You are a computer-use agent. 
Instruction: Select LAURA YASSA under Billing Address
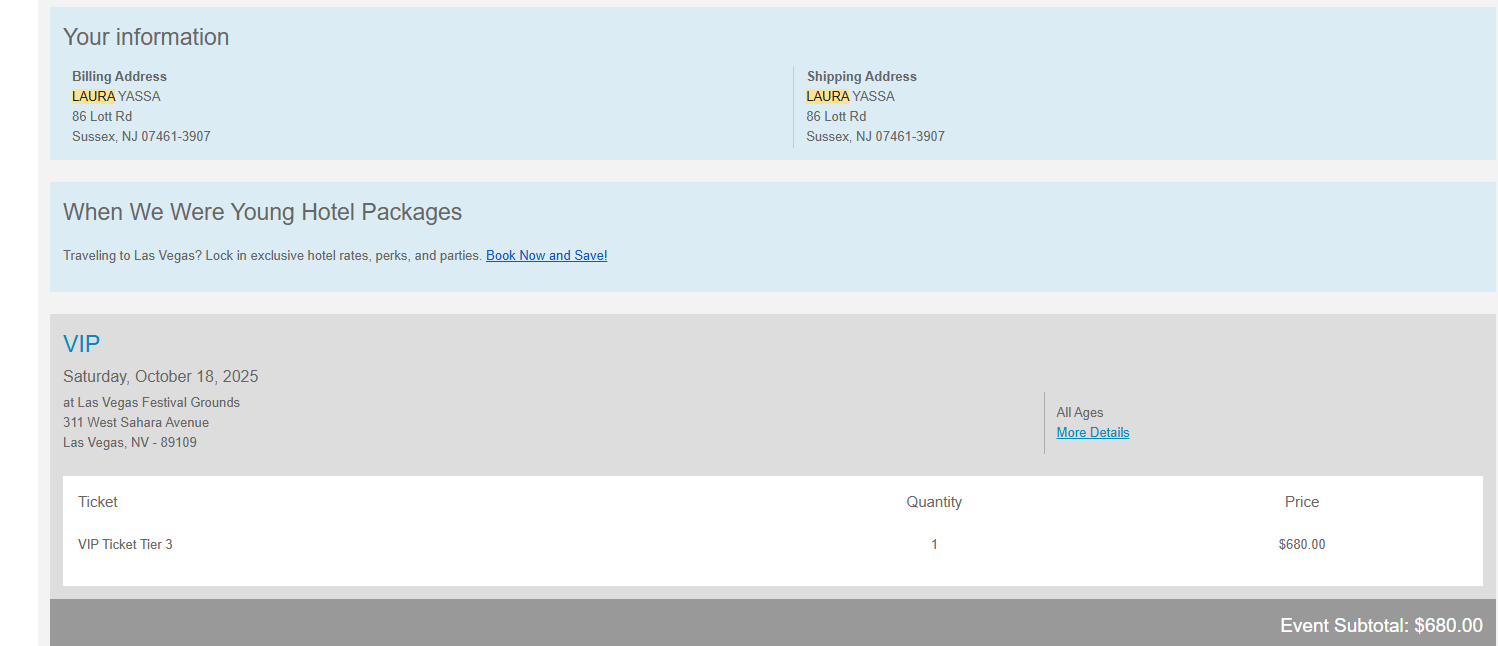116,96
